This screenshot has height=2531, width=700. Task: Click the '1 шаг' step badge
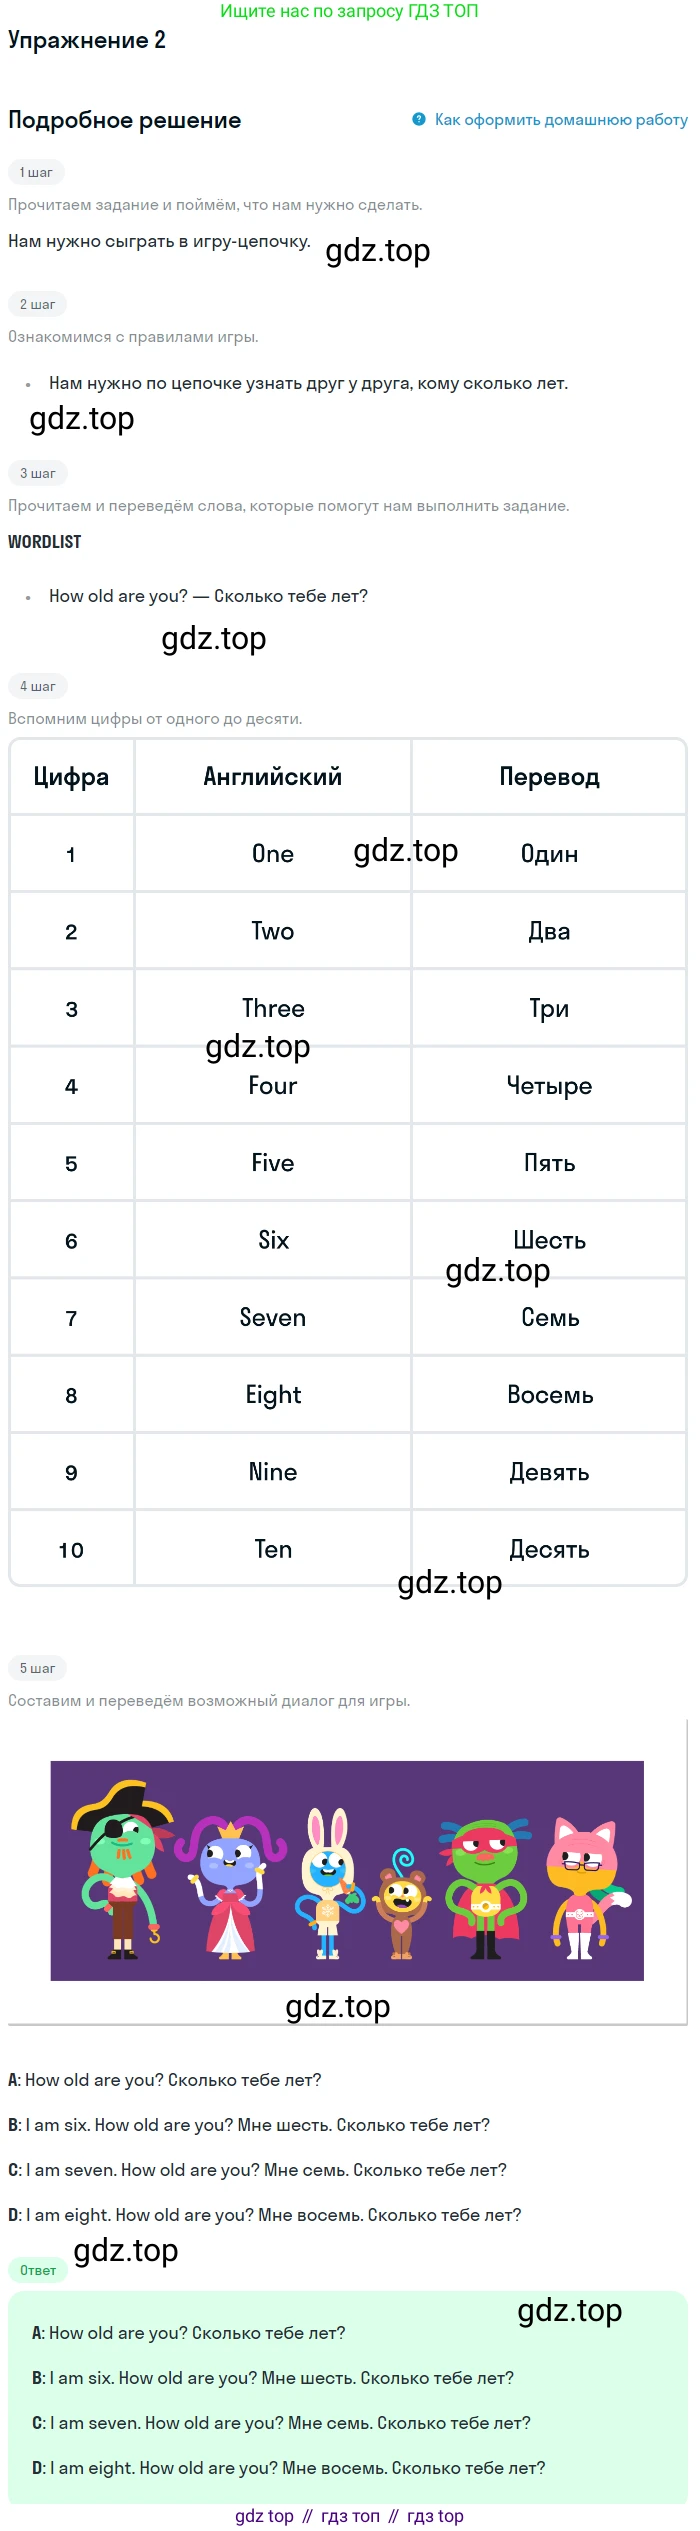(36, 172)
